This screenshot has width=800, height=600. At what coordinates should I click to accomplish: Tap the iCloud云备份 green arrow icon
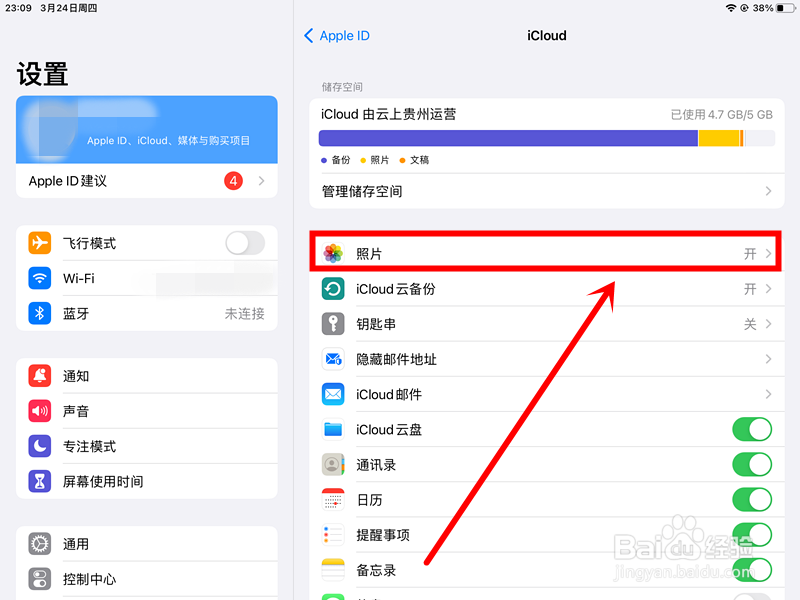[333, 289]
